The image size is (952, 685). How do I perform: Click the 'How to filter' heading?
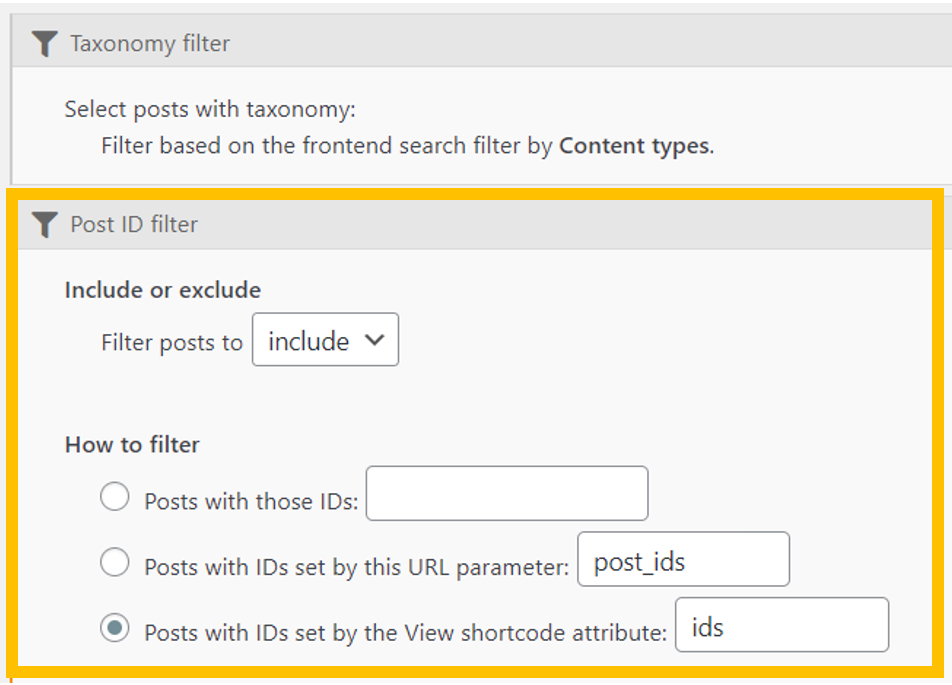tap(132, 445)
